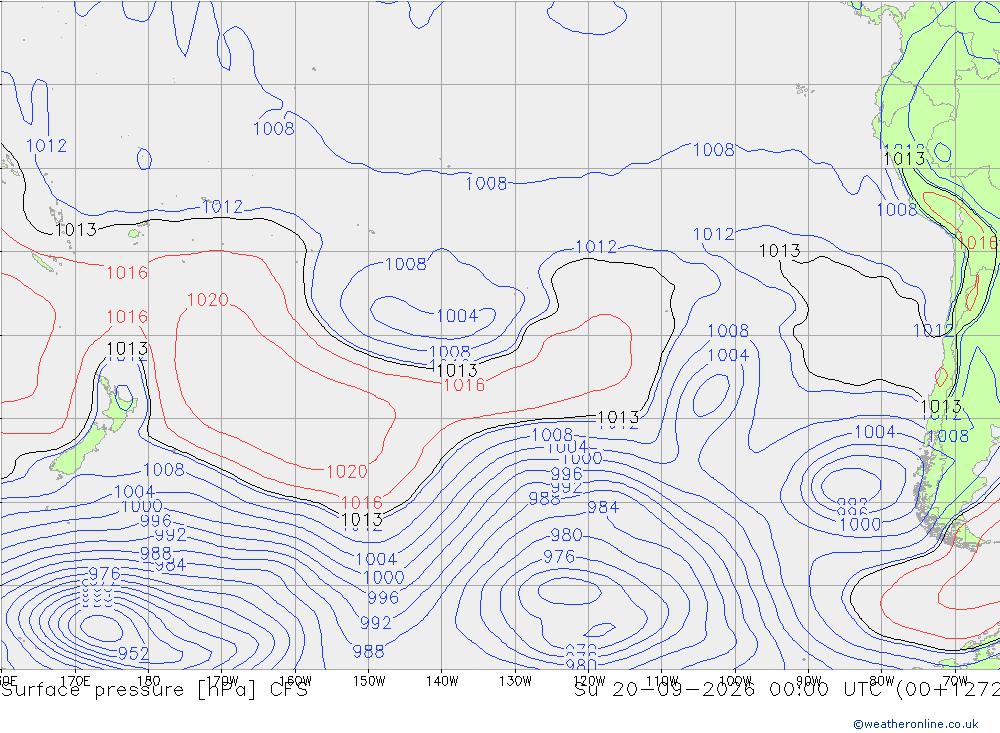The width and height of the screenshot is (1000, 733).
Task: Click the 90W longitude axis label
Action: point(809,681)
